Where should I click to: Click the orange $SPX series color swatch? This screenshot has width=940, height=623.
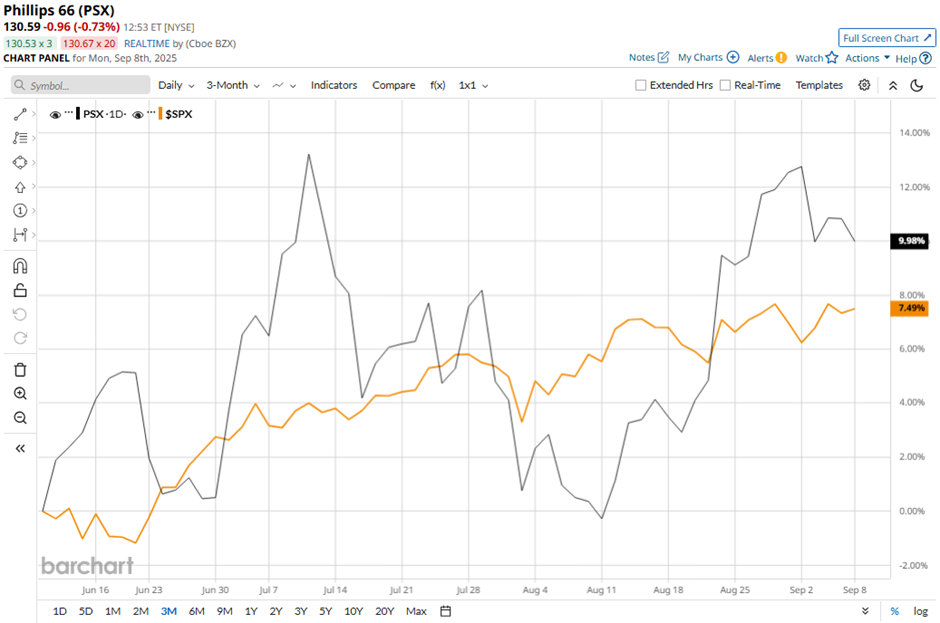(x=160, y=114)
